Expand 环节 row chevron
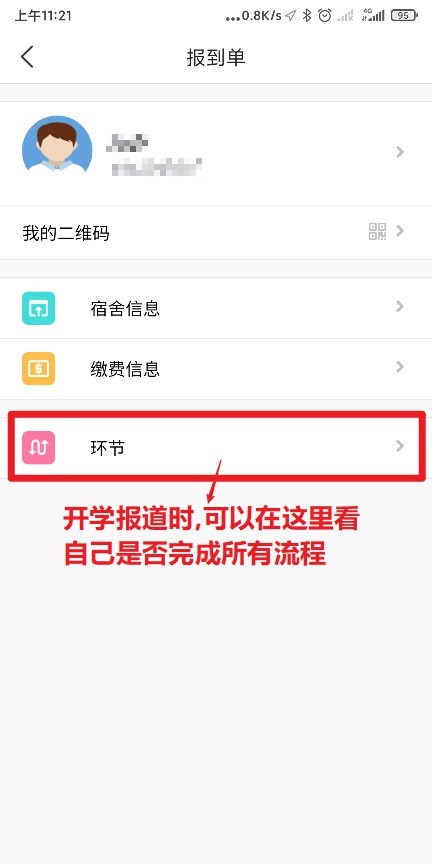 (x=400, y=446)
